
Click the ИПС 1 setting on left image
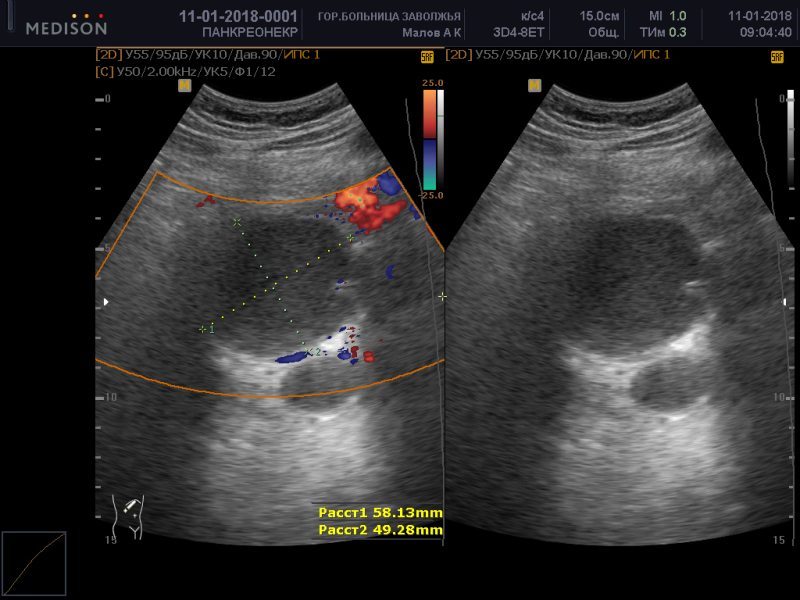[302, 55]
